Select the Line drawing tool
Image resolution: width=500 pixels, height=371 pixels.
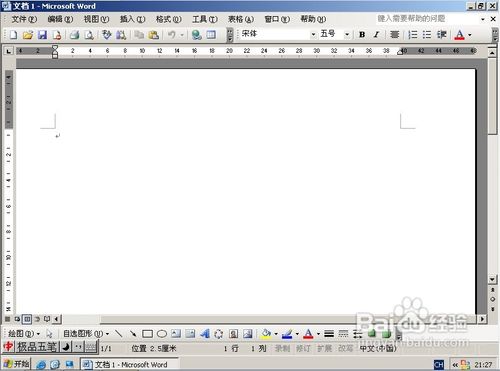[118, 333]
